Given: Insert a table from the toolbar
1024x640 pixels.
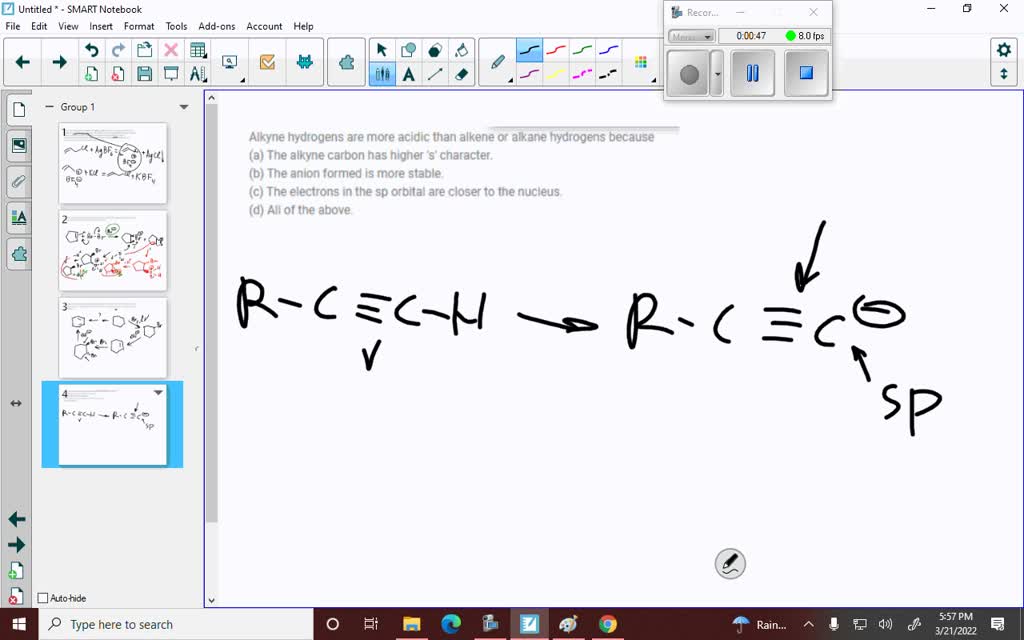Looking at the screenshot, I should pos(198,50).
